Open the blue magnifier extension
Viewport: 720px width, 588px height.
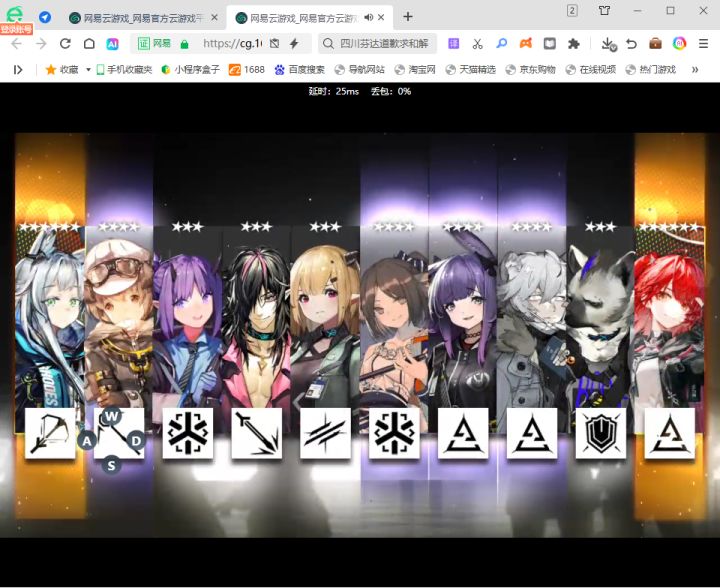click(x=501, y=44)
